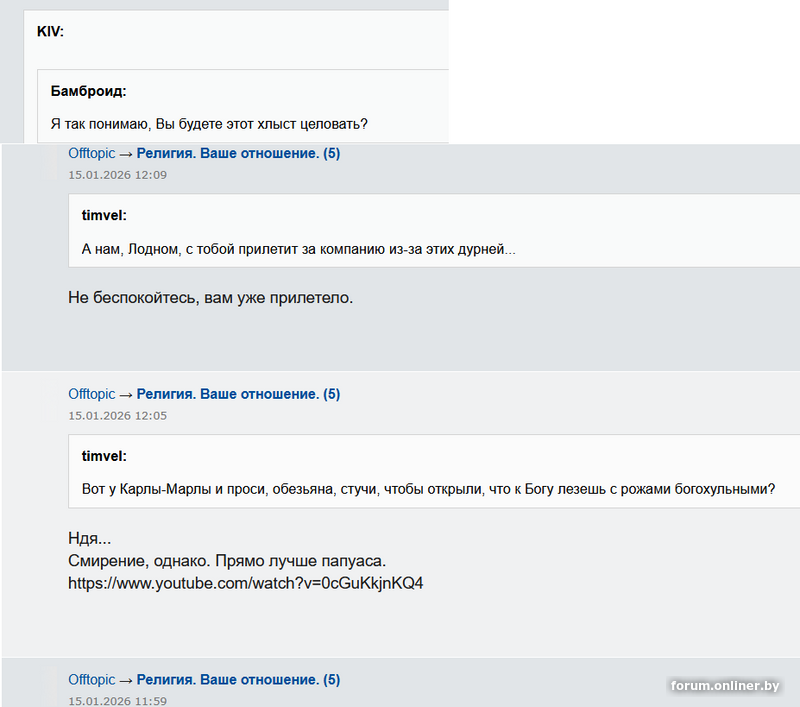Open the Offtopic link above the 12:05 post
Screen dimensions: 800x707
(x=91, y=394)
